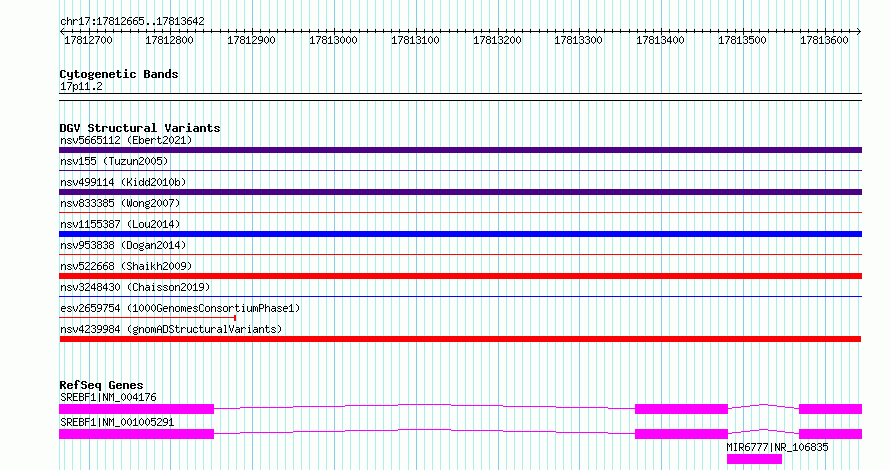890x470 pixels.
Task: Open variant label esv2659754 (1000GenomesConsortiumPhase1)
Action: pyautogui.click(x=180, y=308)
